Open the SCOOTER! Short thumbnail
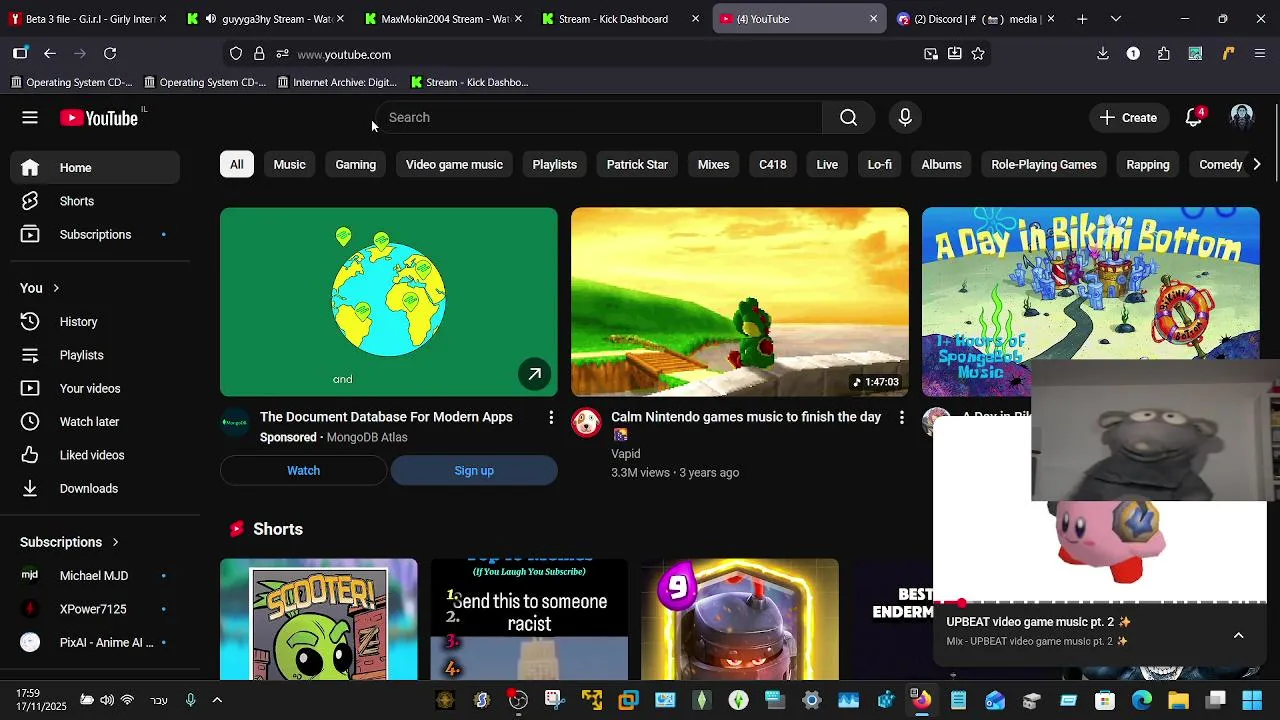This screenshot has width=1280, height=720. pyautogui.click(x=319, y=620)
